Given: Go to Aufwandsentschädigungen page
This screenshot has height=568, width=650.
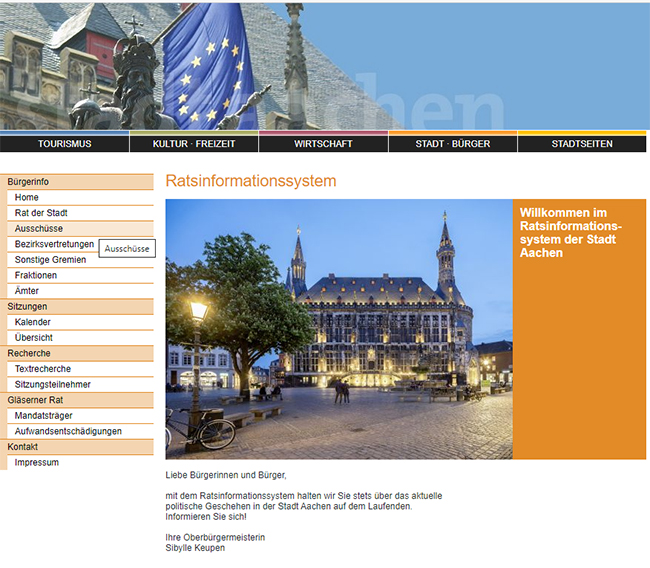Looking at the screenshot, I should click(68, 431).
